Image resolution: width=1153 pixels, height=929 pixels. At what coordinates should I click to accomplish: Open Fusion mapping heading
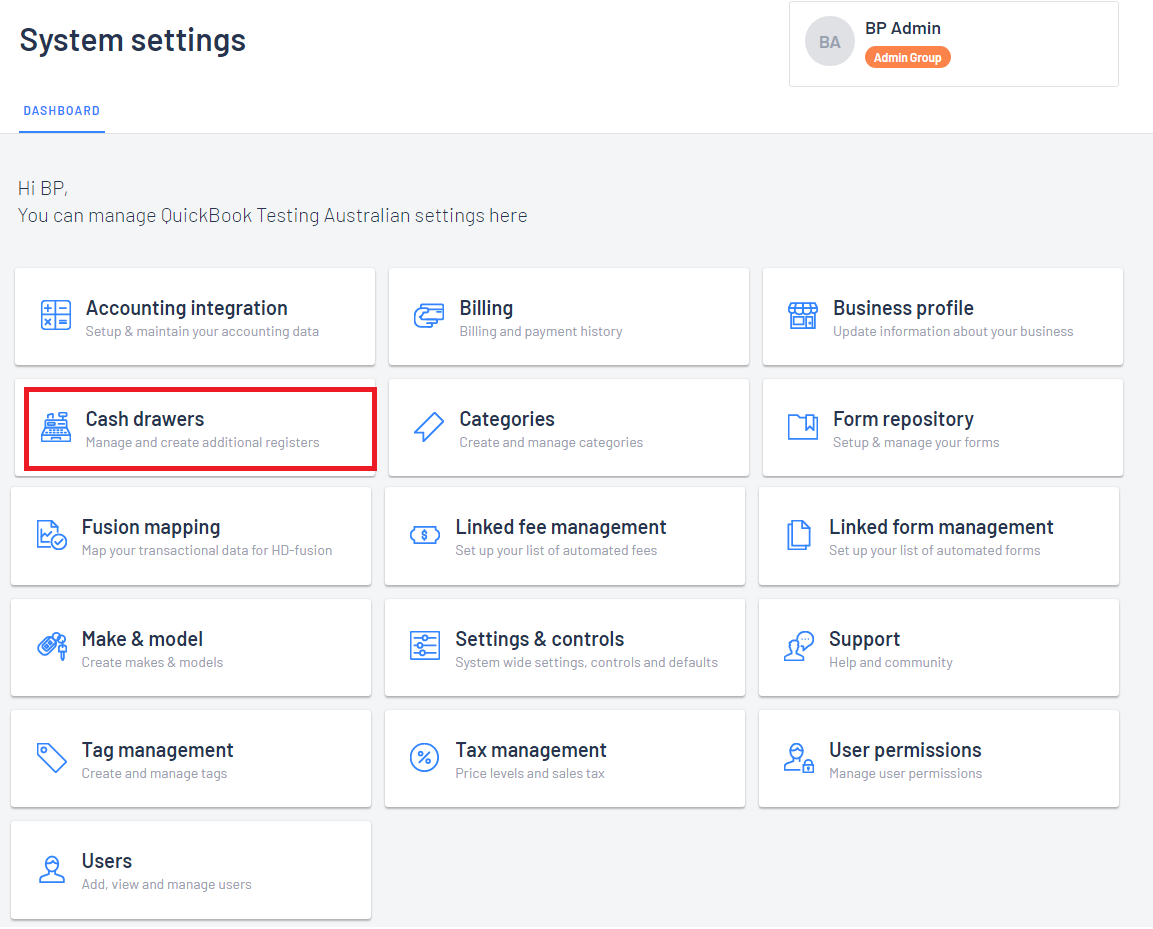[x=151, y=527]
